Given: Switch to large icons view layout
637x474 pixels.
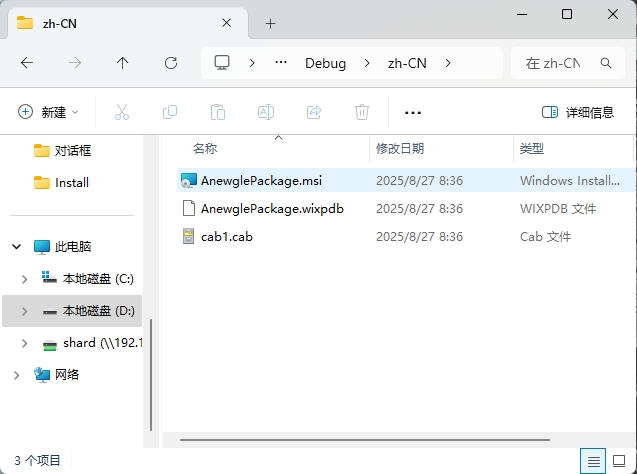Looking at the screenshot, I should click(620, 461).
